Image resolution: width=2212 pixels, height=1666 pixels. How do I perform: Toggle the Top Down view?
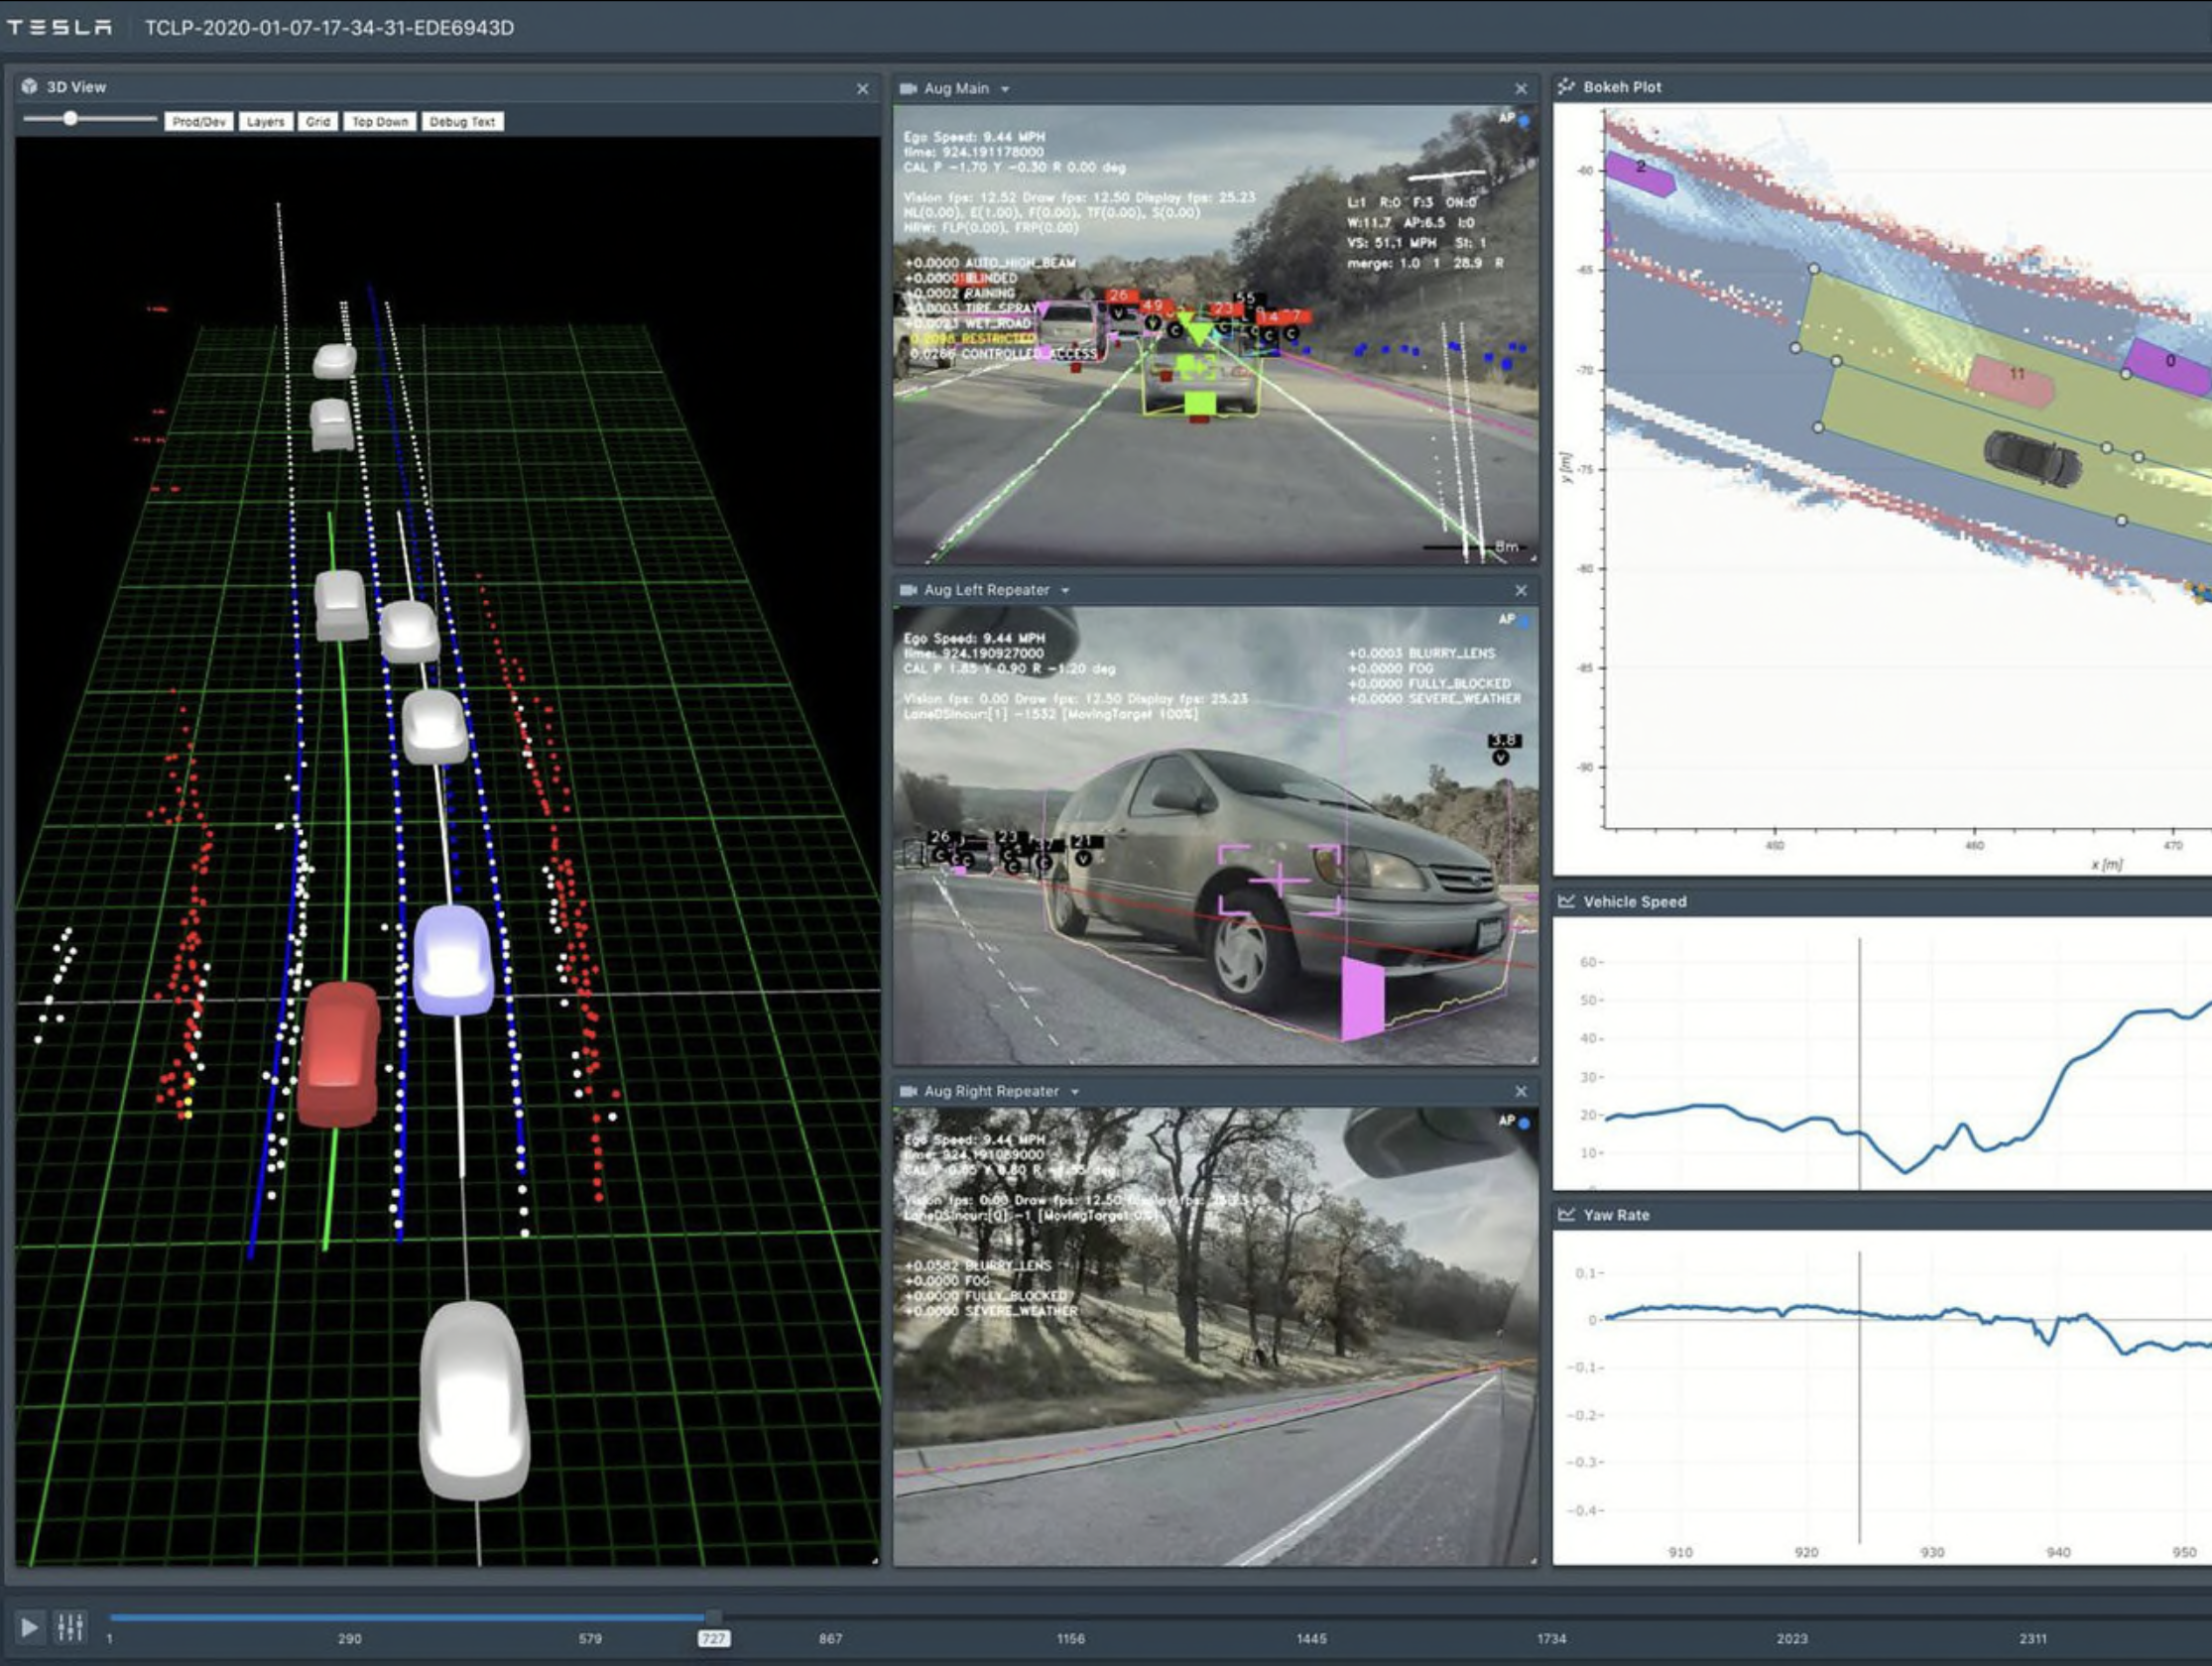coord(379,121)
